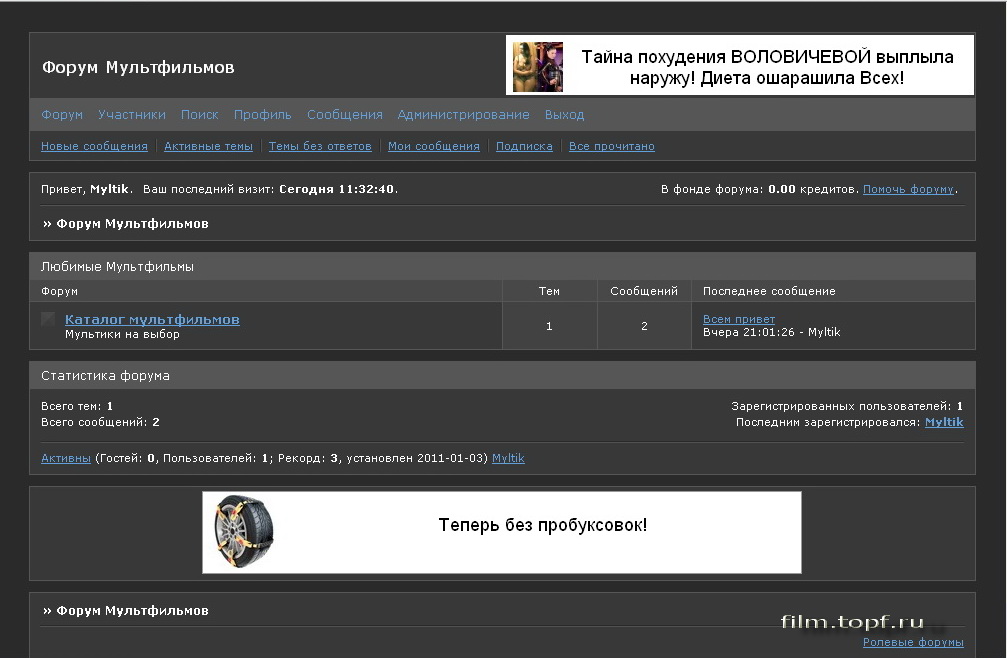Open the Администрирование panel
Image resolution: width=1007 pixels, height=658 pixels.
click(463, 114)
